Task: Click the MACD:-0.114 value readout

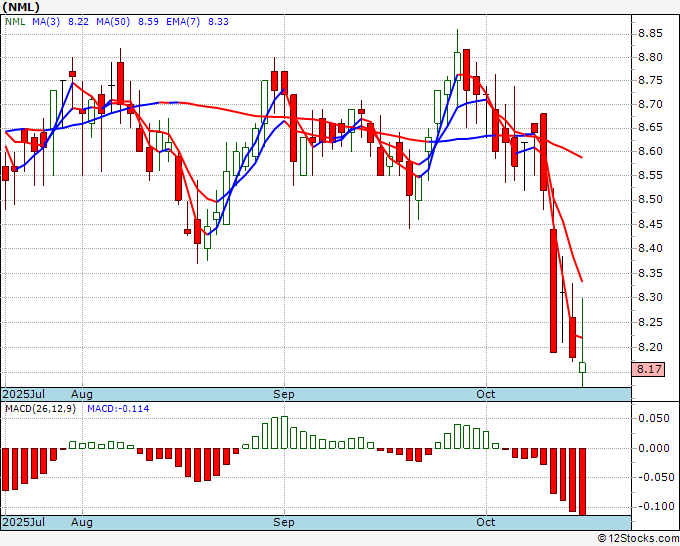Action: (118, 409)
